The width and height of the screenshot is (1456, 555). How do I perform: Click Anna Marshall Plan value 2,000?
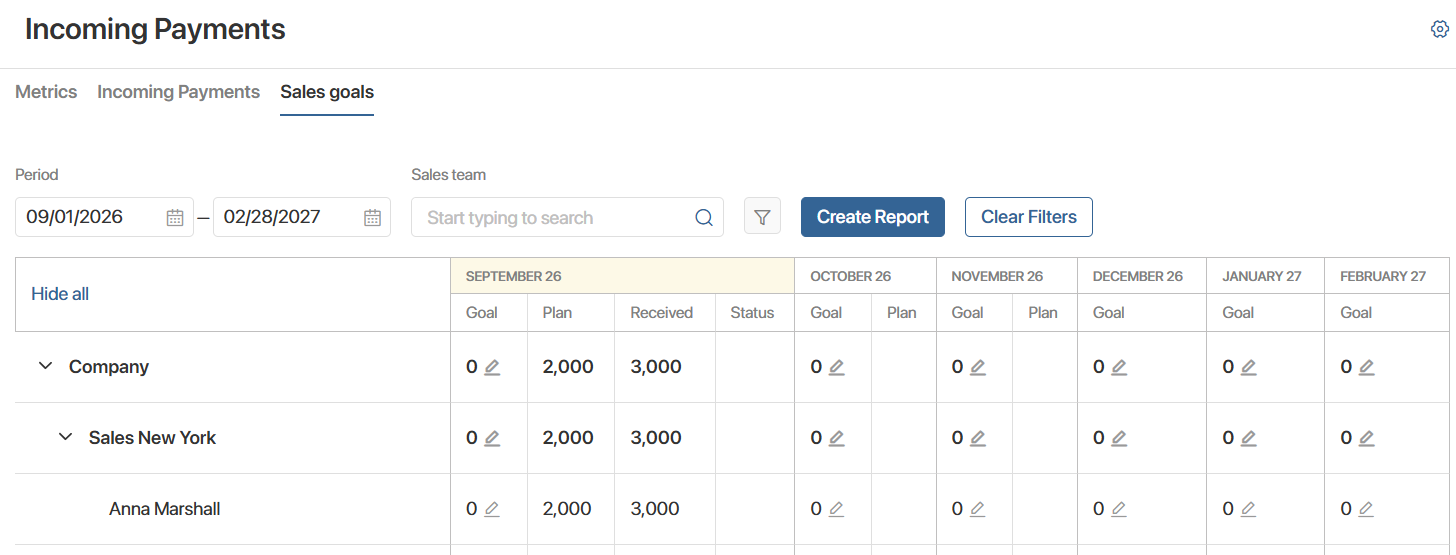point(568,509)
